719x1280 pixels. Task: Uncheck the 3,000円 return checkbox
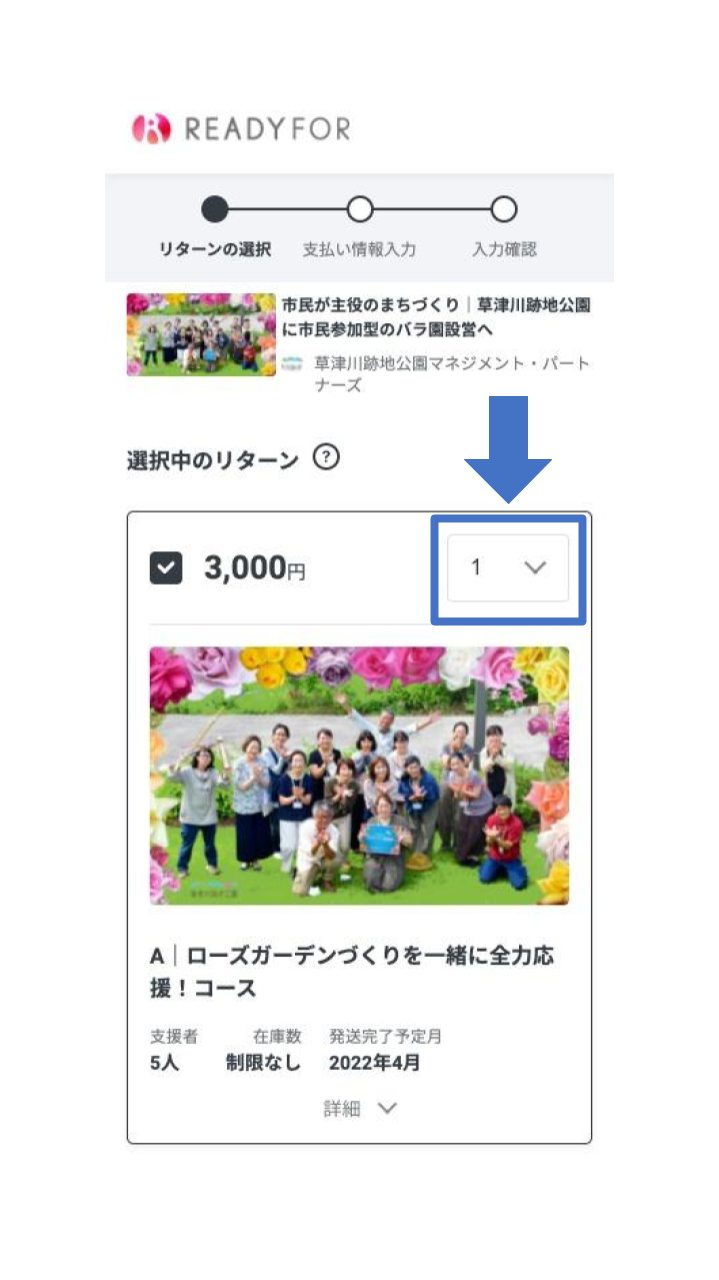[166, 569]
